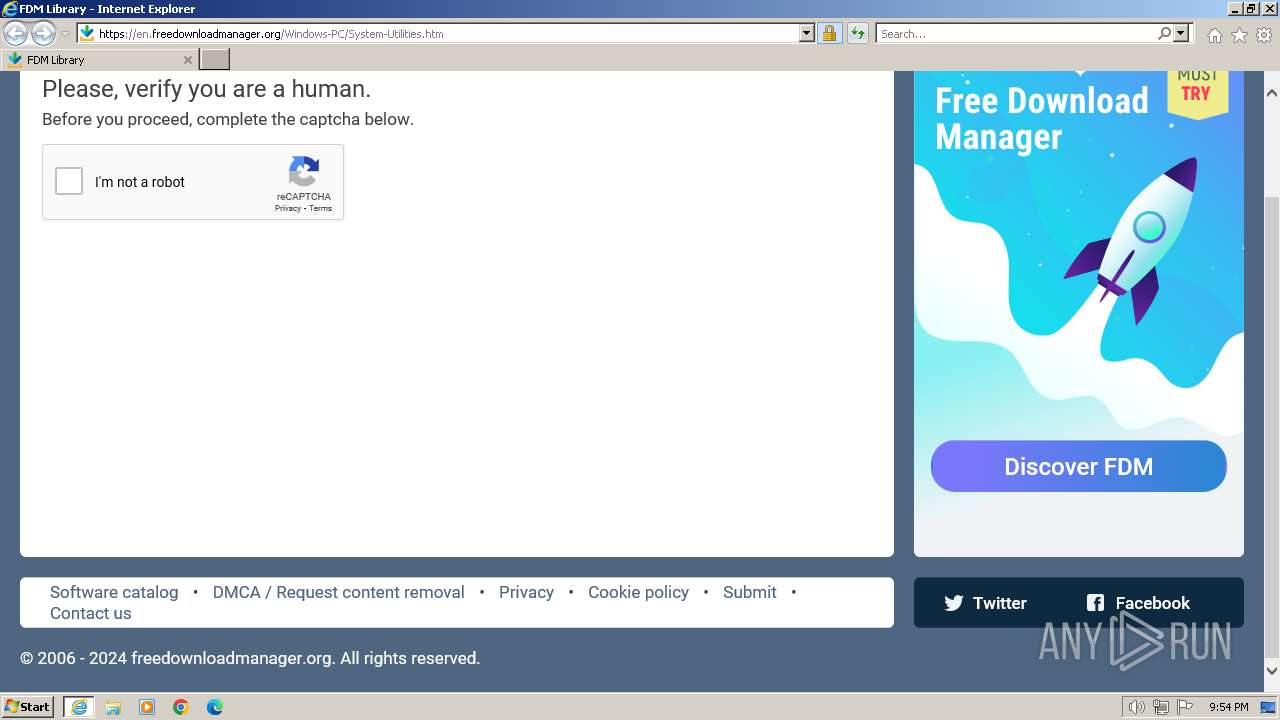Image resolution: width=1280 pixels, height=720 pixels.
Task: Click the site favicon in the address bar
Action: [87, 33]
